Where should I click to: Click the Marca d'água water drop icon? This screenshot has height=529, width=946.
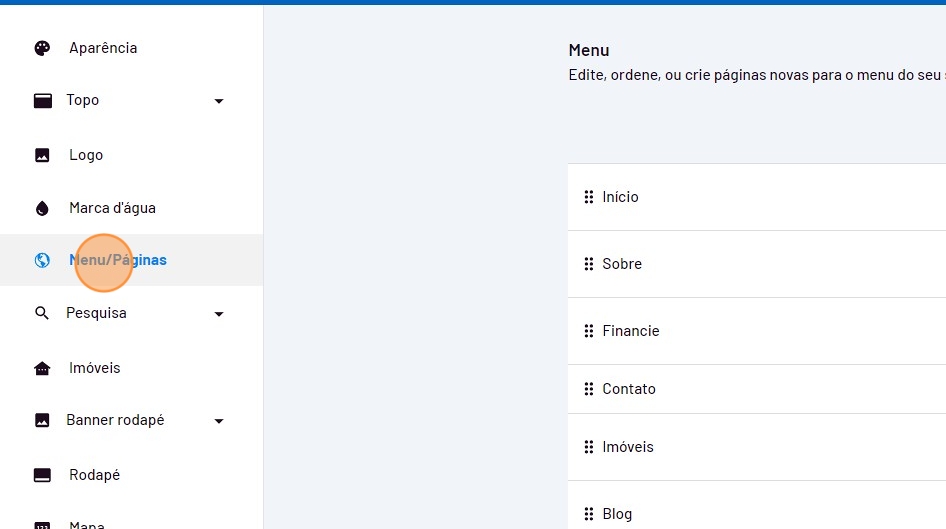42,208
